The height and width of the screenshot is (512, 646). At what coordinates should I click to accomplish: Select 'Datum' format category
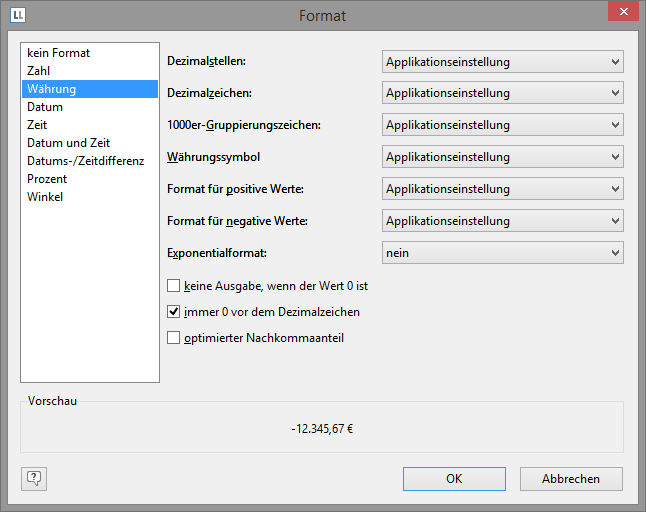point(45,107)
